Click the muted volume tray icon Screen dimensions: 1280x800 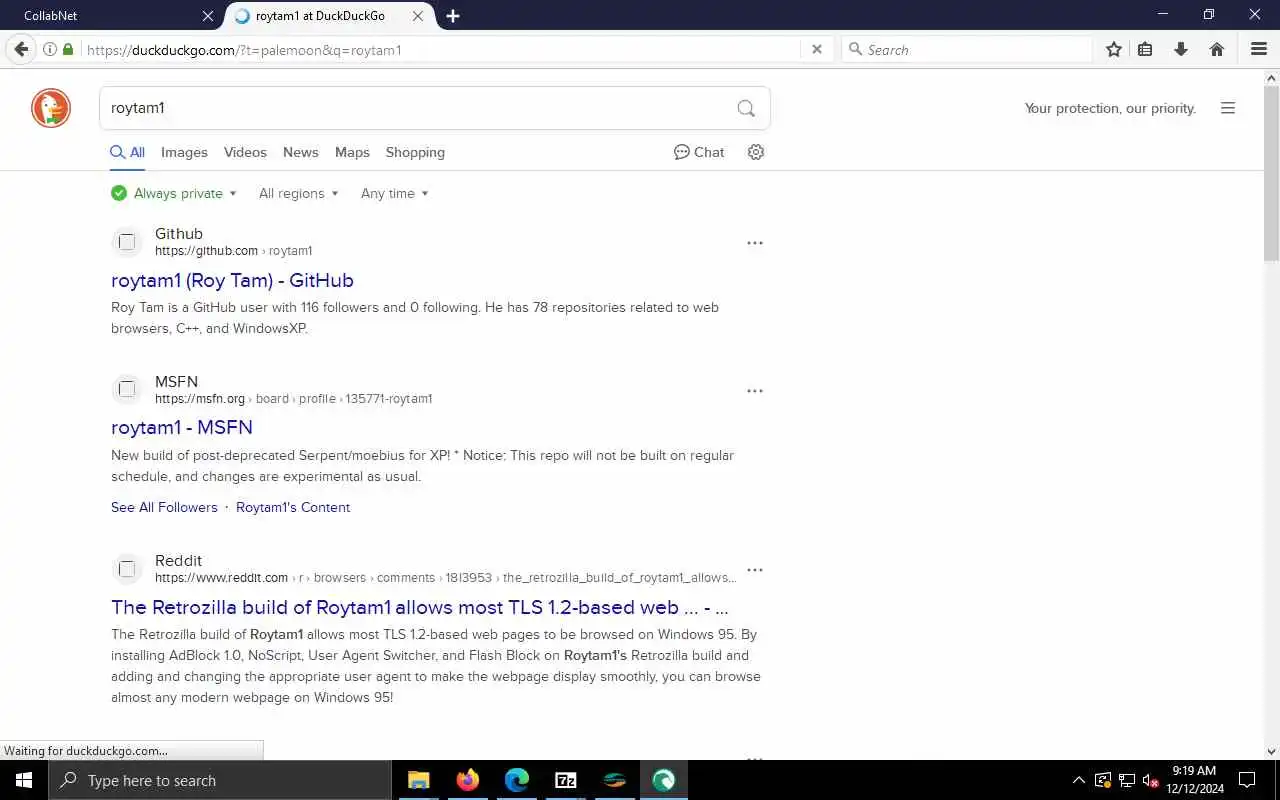tap(1150, 780)
